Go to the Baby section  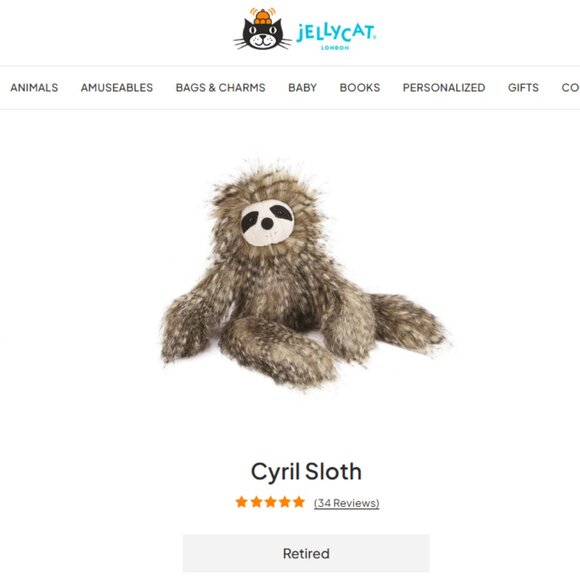point(303,88)
